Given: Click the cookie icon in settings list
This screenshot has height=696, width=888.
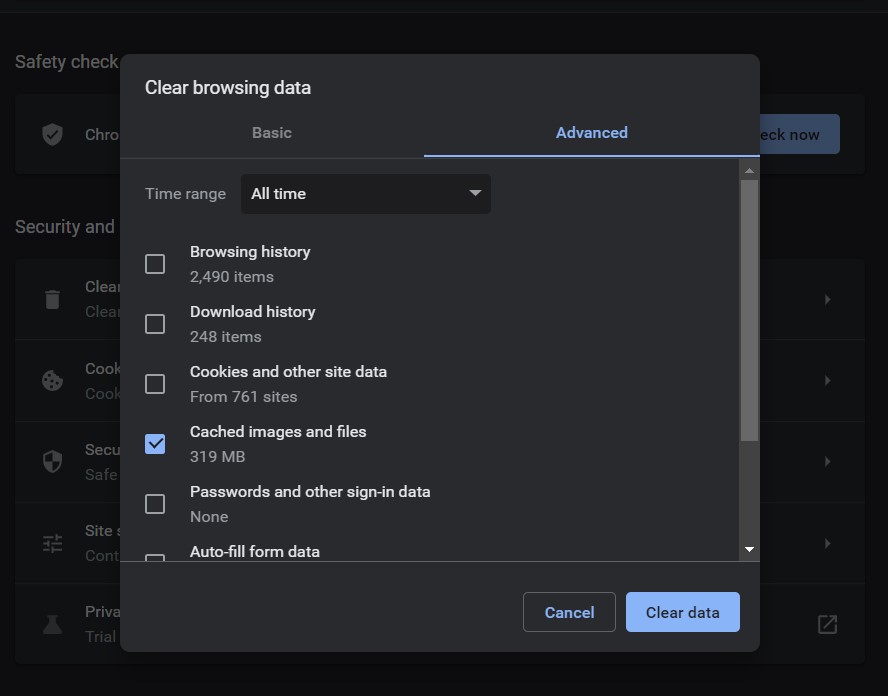Looking at the screenshot, I should [52, 380].
